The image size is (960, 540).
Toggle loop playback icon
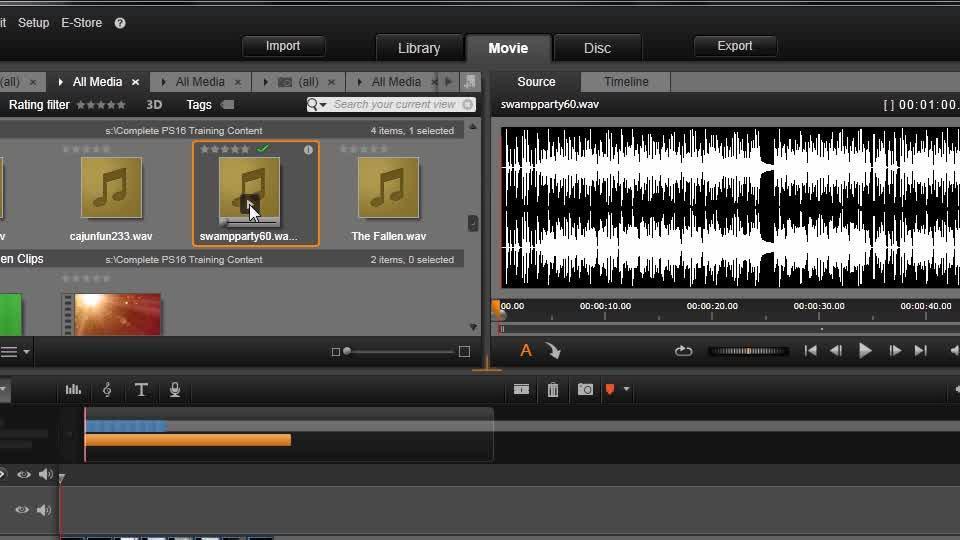coord(683,351)
